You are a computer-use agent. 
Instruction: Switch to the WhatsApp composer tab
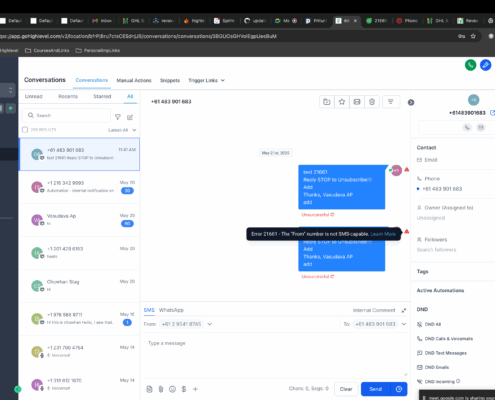[x=171, y=310]
